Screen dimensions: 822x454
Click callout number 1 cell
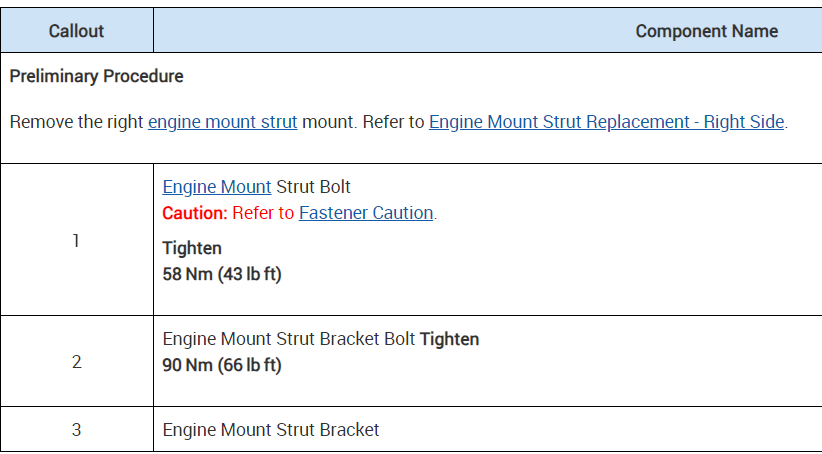[76, 241]
